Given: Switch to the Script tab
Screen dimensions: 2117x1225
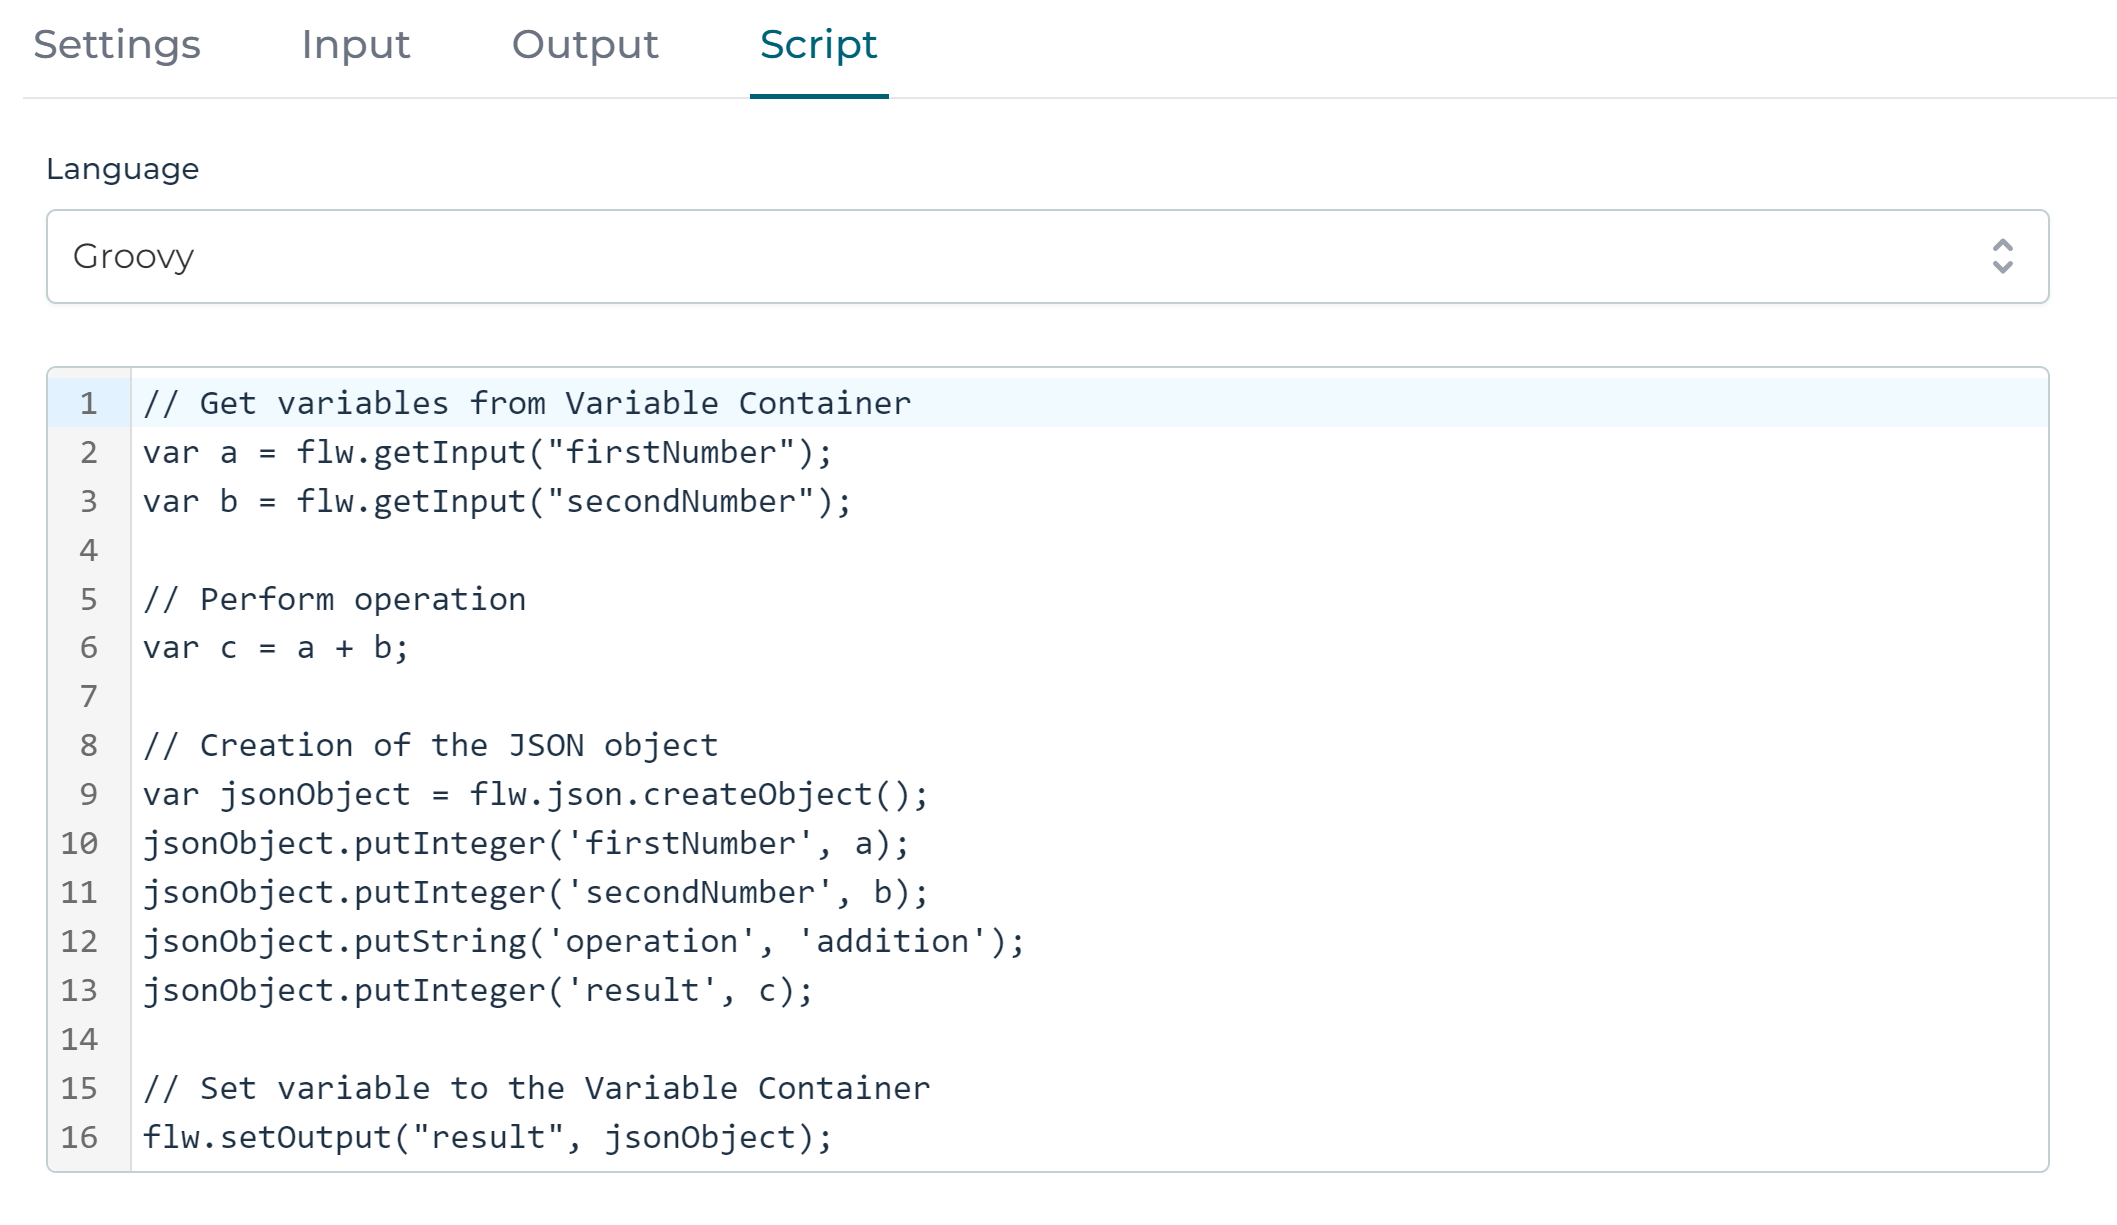Looking at the screenshot, I should coord(818,45).
